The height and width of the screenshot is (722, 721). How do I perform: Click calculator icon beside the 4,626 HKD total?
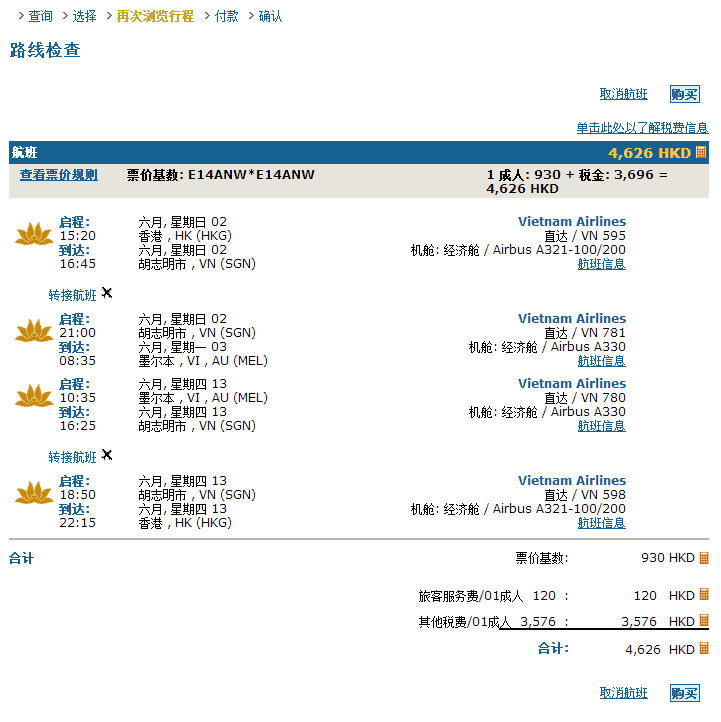click(x=703, y=649)
